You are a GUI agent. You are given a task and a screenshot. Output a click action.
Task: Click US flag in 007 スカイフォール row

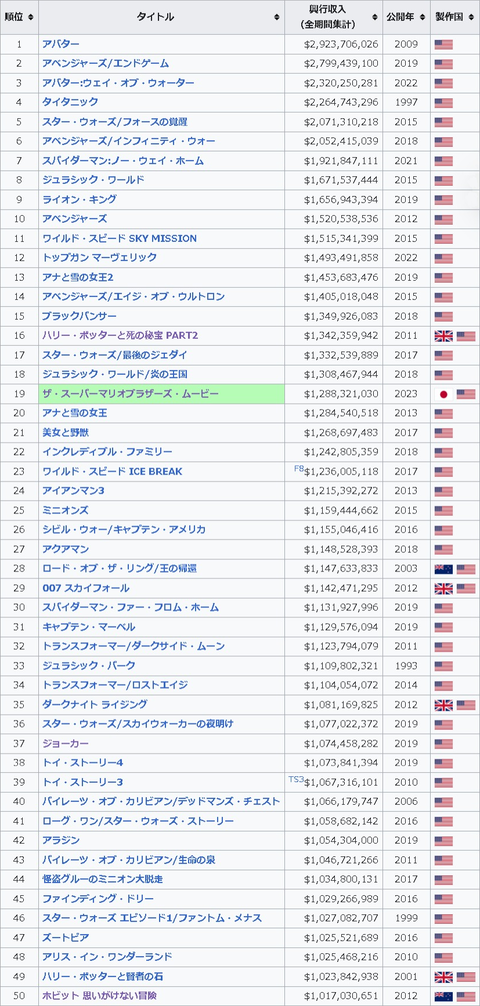[466, 588]
